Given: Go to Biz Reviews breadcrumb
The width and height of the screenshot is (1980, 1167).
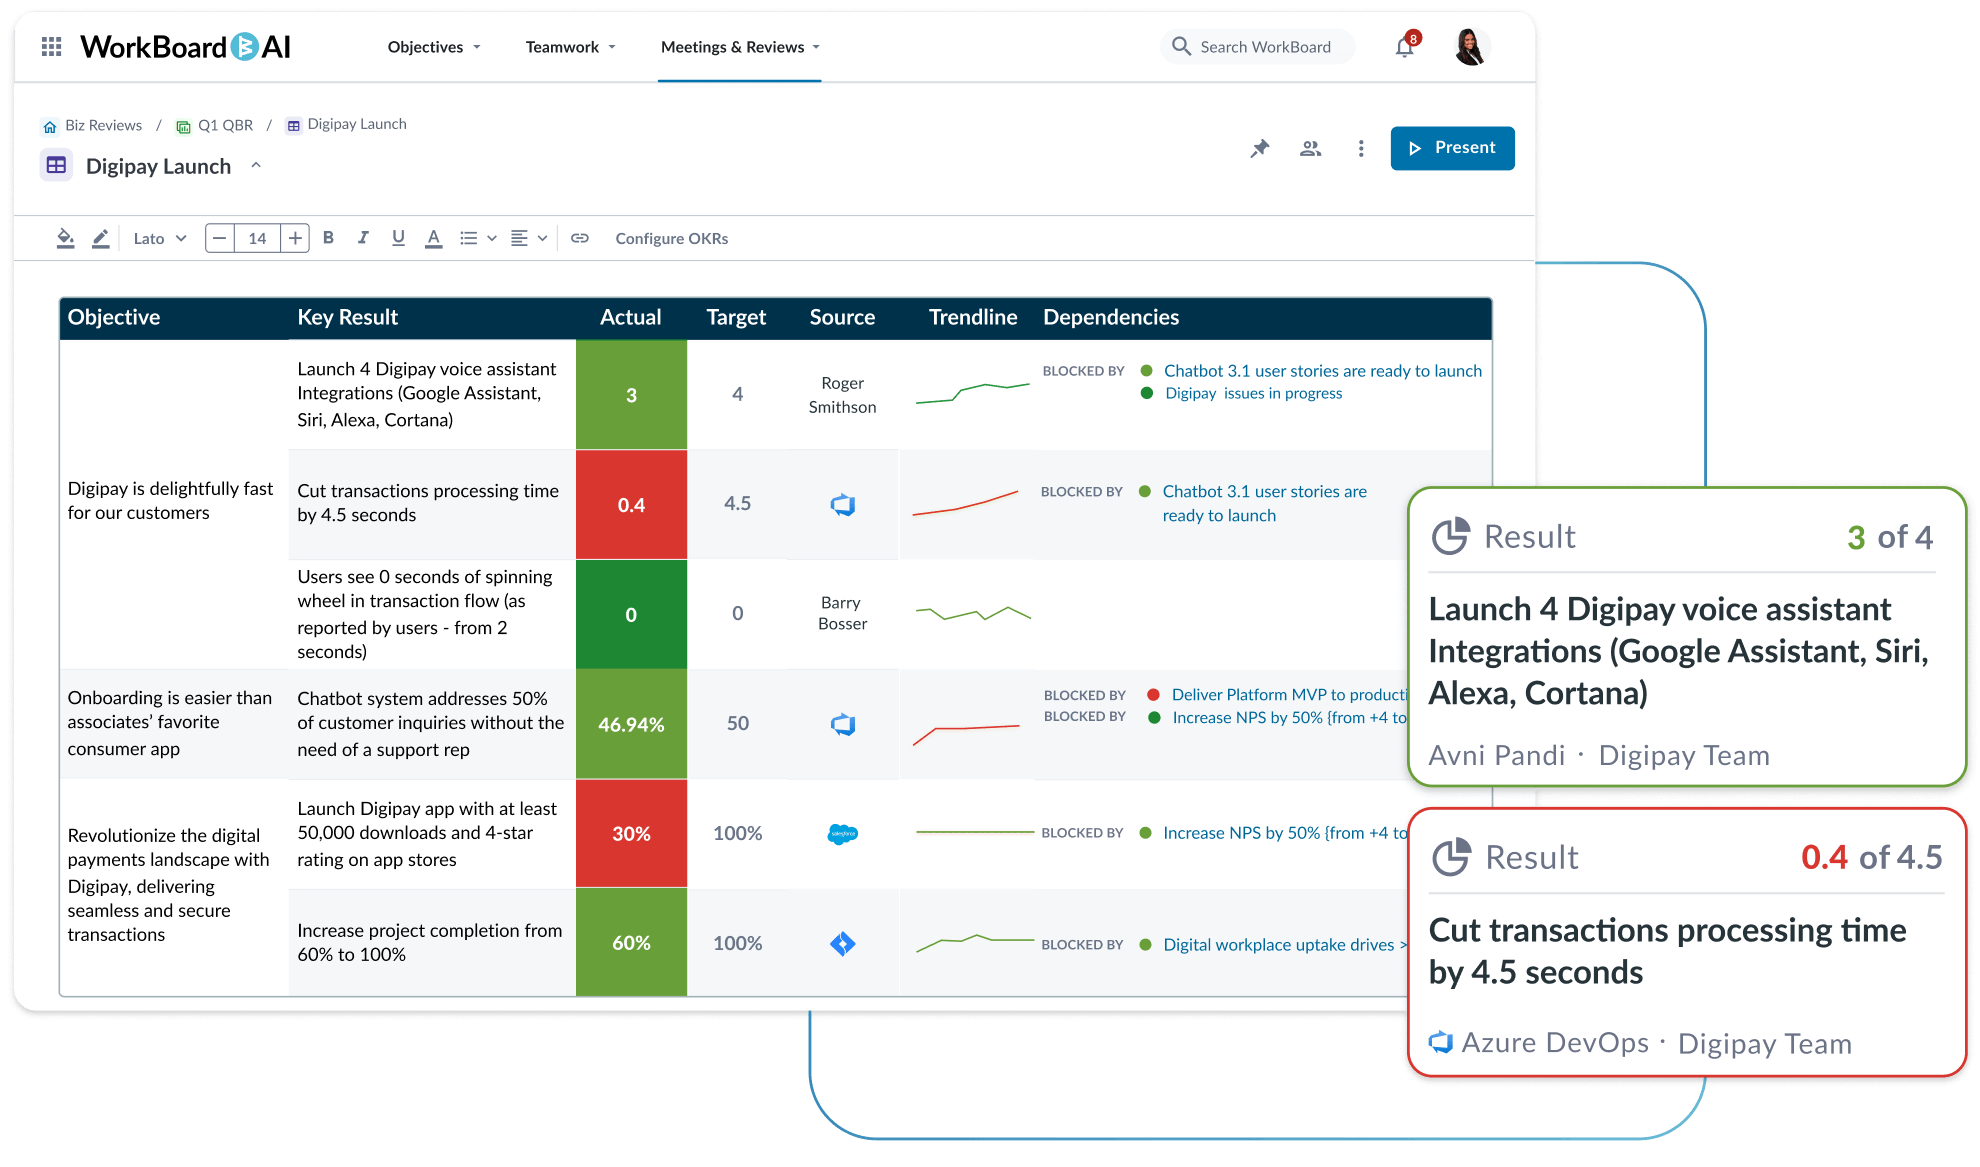Looking at the screenshot, I should click(x=103, y=125).
